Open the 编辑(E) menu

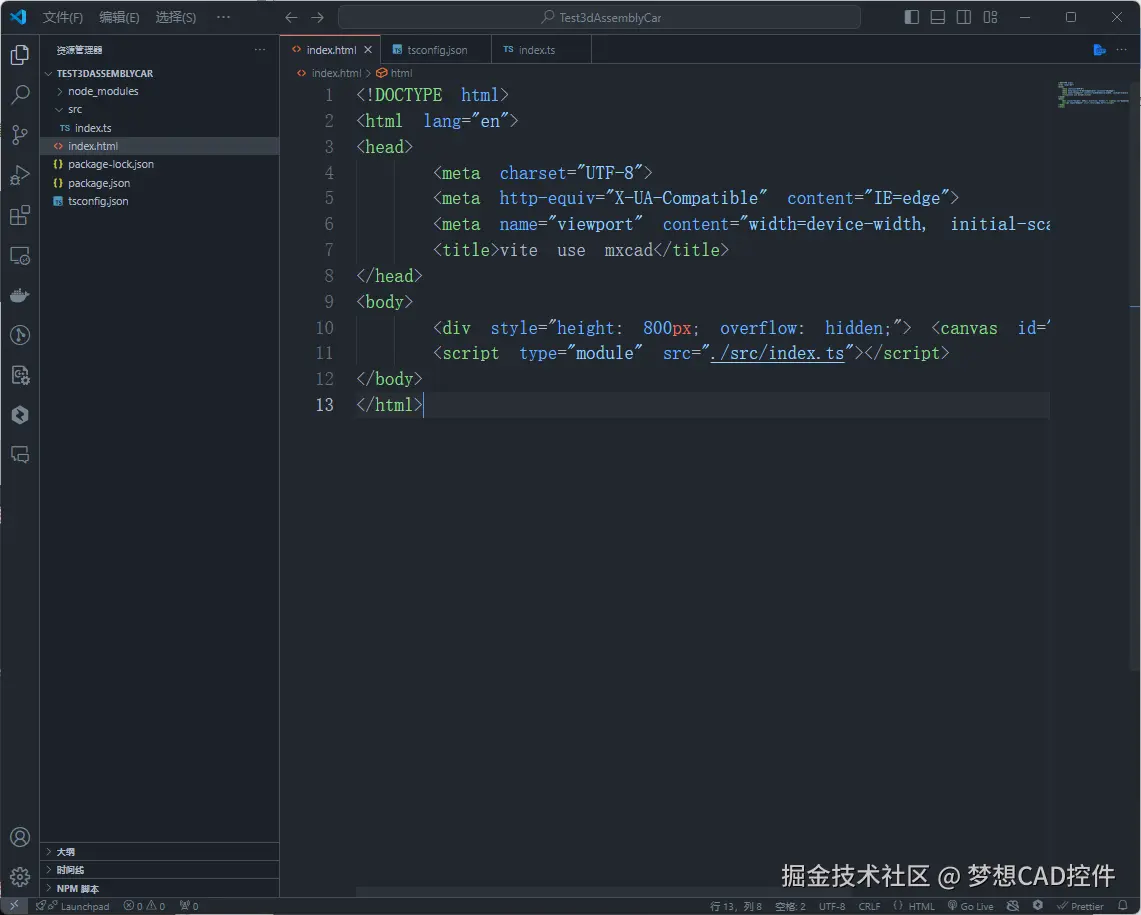coord(119,17)
